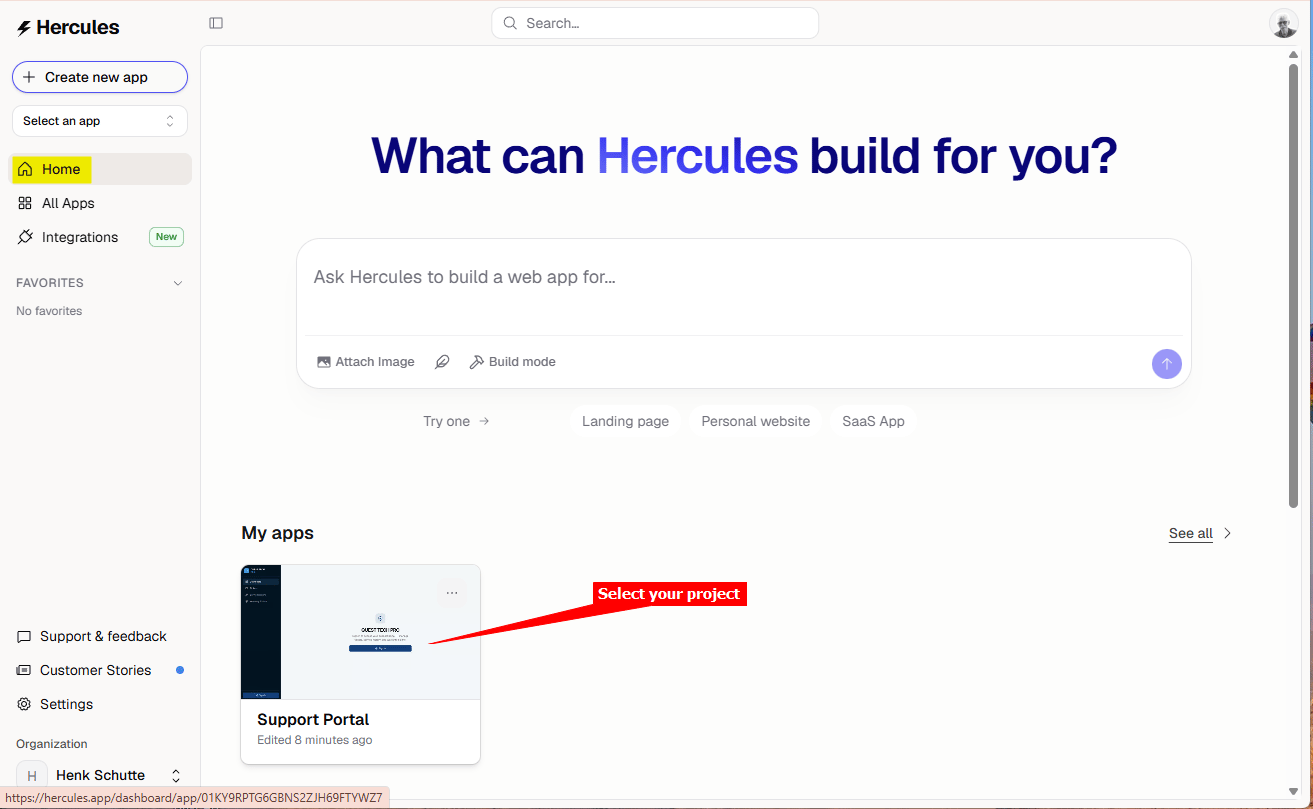Click the My apps heading
Screen dimensions: 1313x809
point(277,533)
